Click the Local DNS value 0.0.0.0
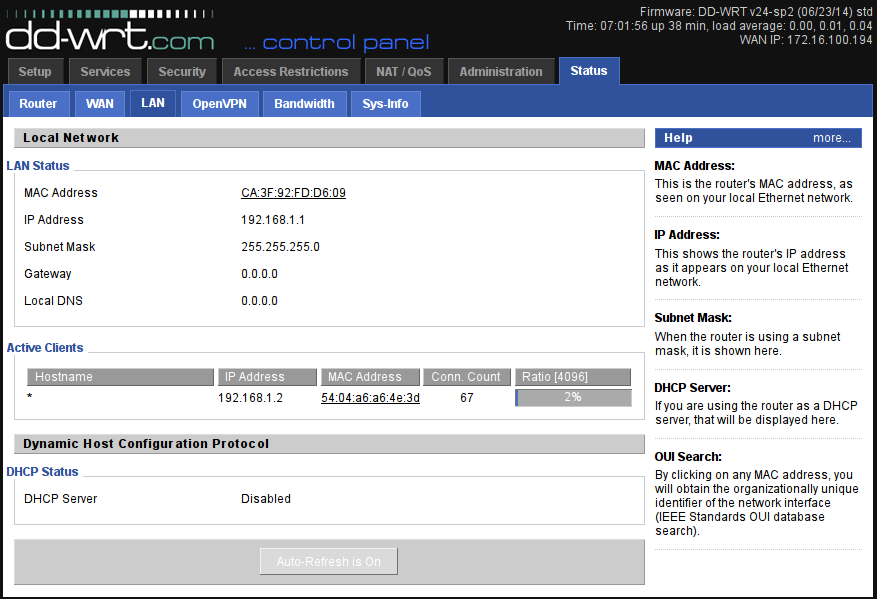The image size is (877, 599). click(260, 301)
